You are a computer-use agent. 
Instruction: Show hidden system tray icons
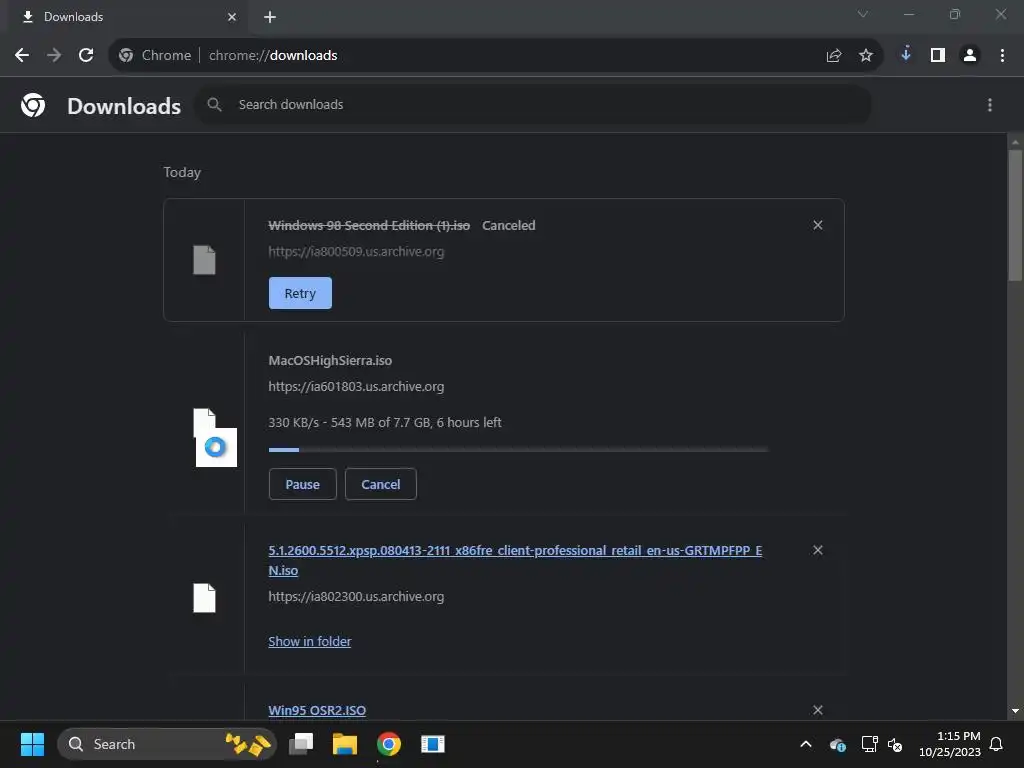806,744
